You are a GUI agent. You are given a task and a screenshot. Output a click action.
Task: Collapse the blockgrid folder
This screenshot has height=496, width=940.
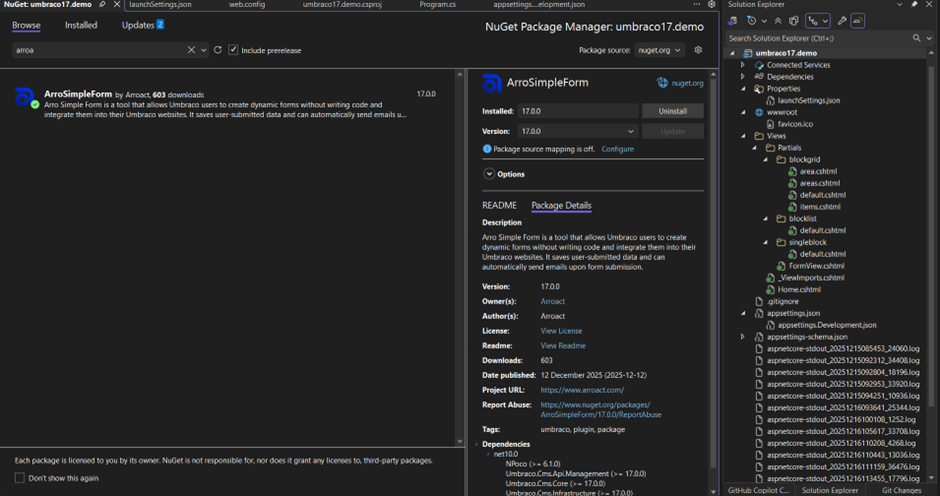[766, 160]
